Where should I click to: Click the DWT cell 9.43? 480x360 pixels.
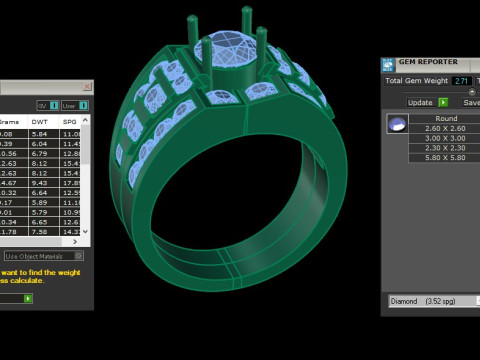pos(44,183)
